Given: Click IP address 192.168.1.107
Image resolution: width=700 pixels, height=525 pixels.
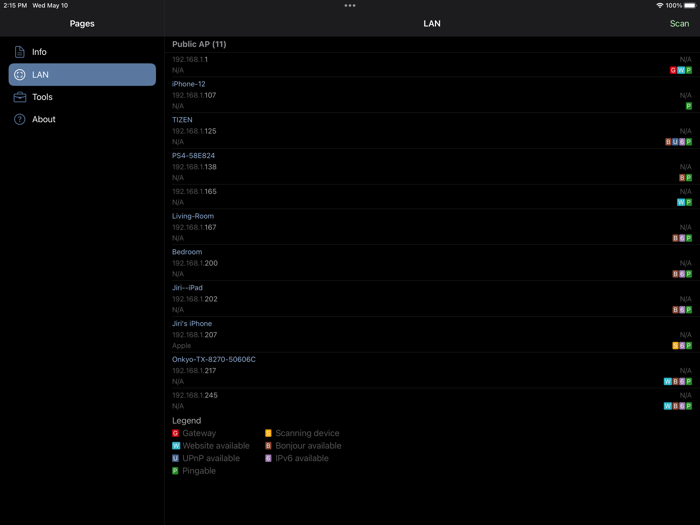Looking at the screenshot, I should coord(194,95).
